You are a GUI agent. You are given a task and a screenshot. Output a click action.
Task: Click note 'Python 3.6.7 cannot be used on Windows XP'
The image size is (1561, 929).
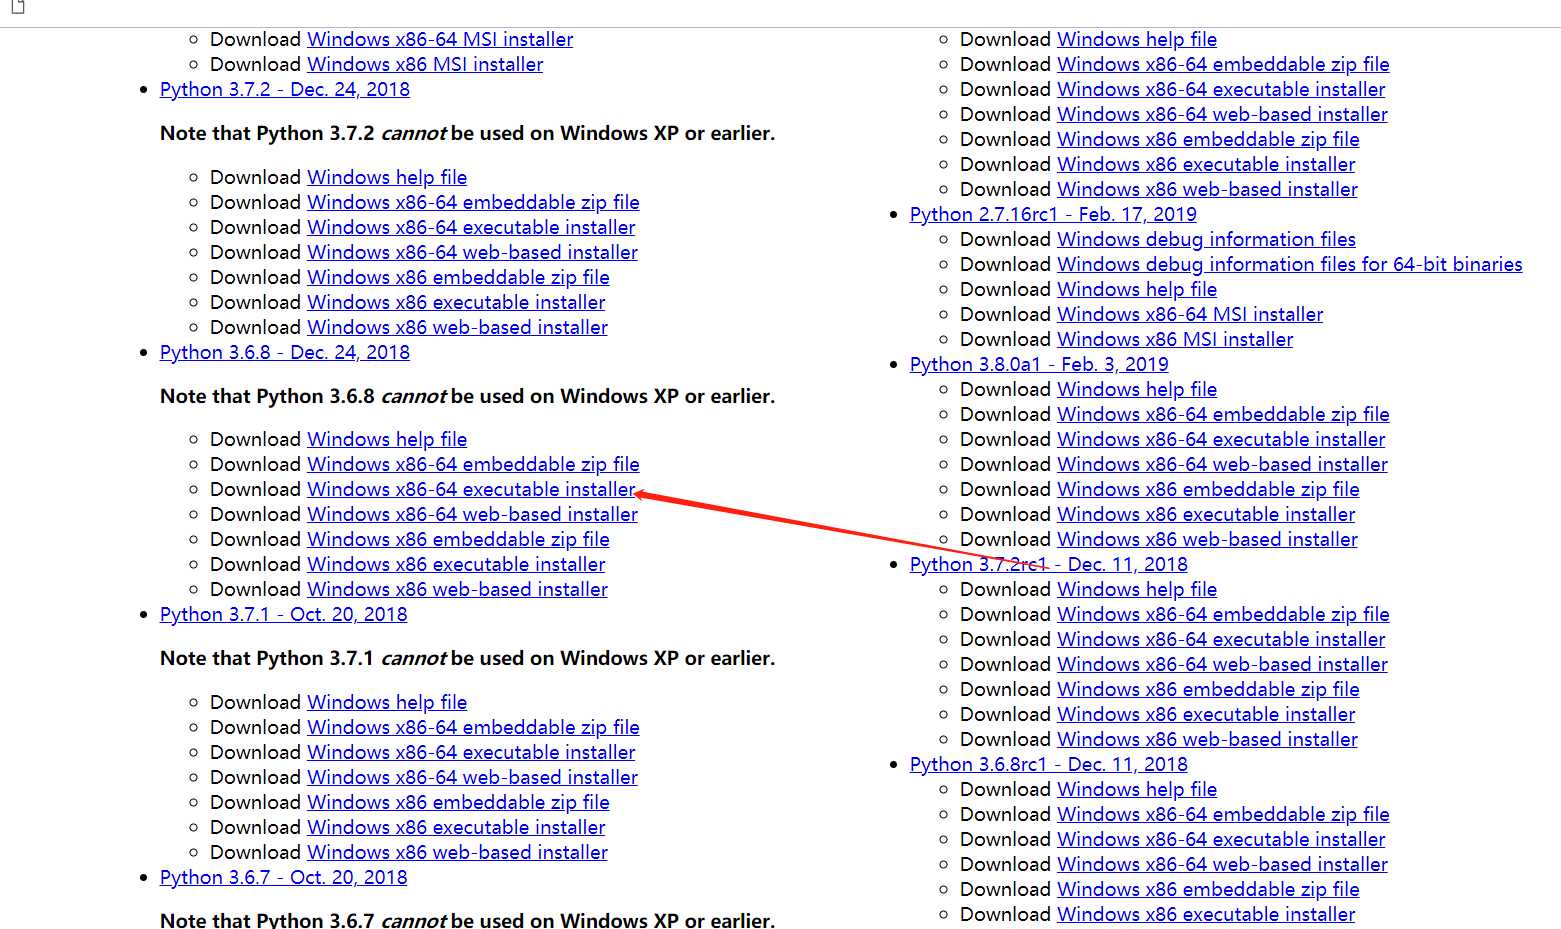coord(467,919)
